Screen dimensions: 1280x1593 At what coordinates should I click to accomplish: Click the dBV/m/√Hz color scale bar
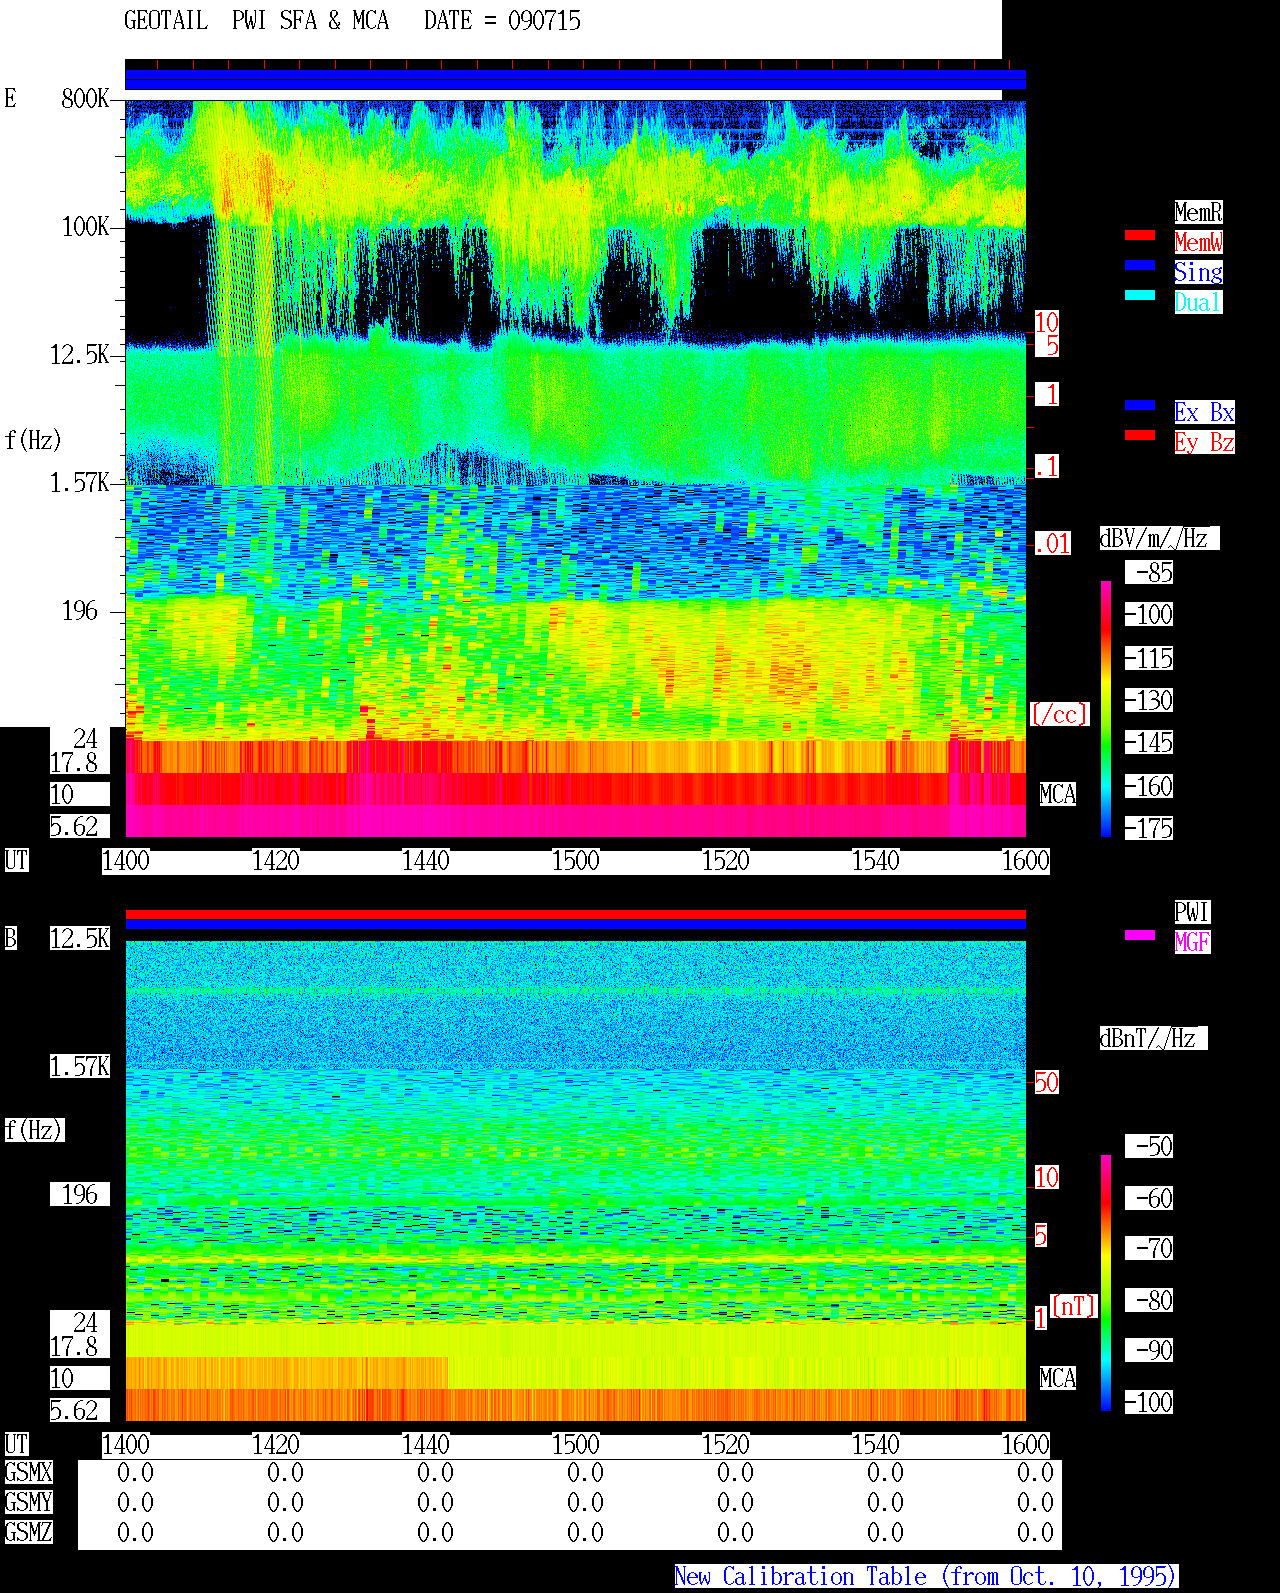coord(1106,708)
